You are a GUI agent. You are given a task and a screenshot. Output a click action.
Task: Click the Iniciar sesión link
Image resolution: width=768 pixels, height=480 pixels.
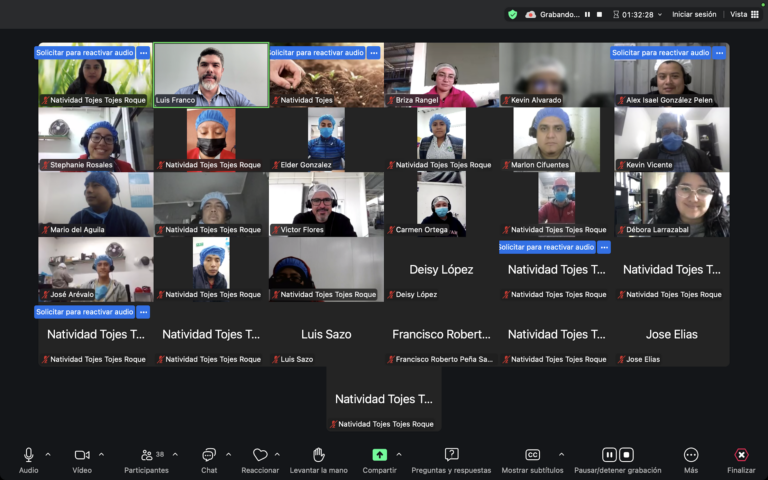tap(694, 15)
